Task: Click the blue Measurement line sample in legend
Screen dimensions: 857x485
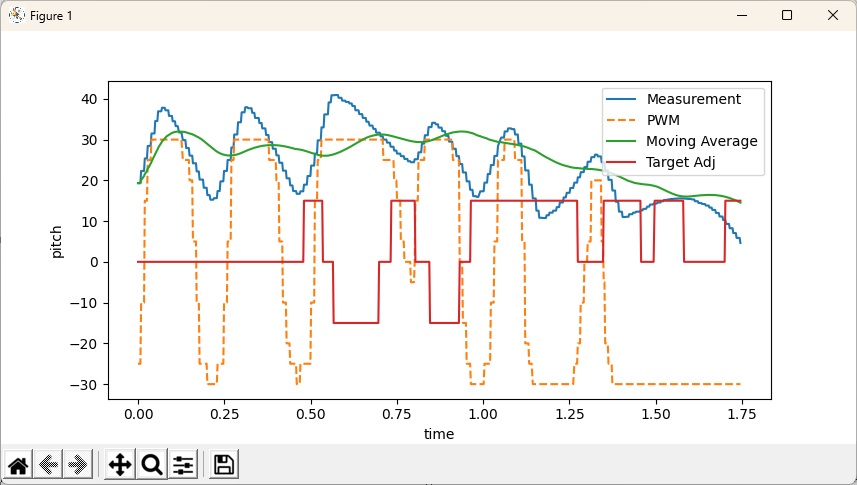Action: (x=623, y=99)
